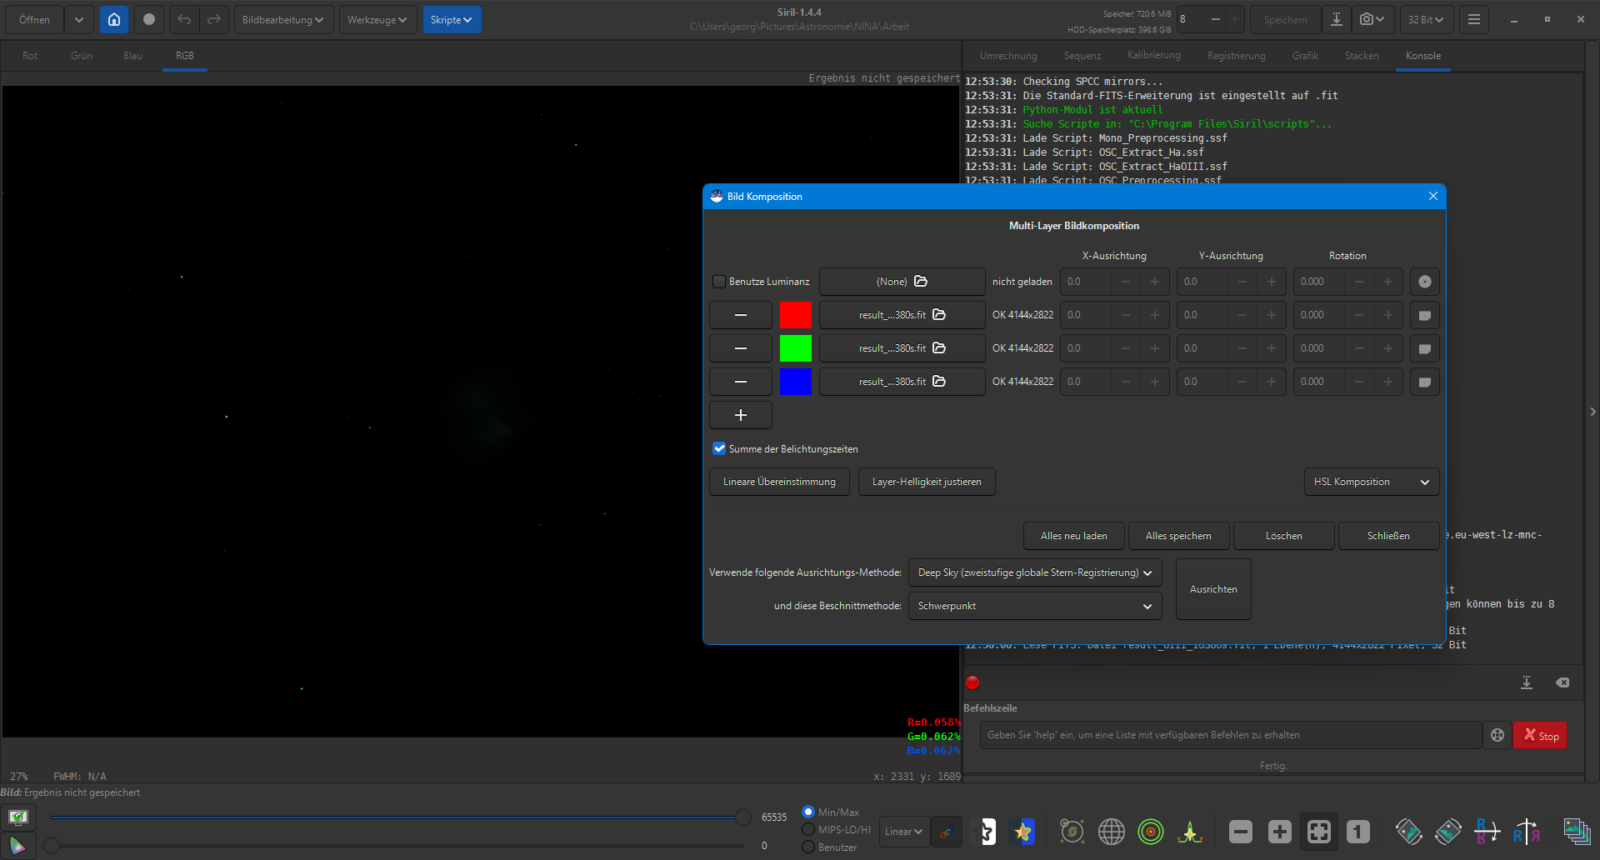Click the trailing icon at end of green layer row
Viewport: 1600px width, 860px height.
(1425, 348)
